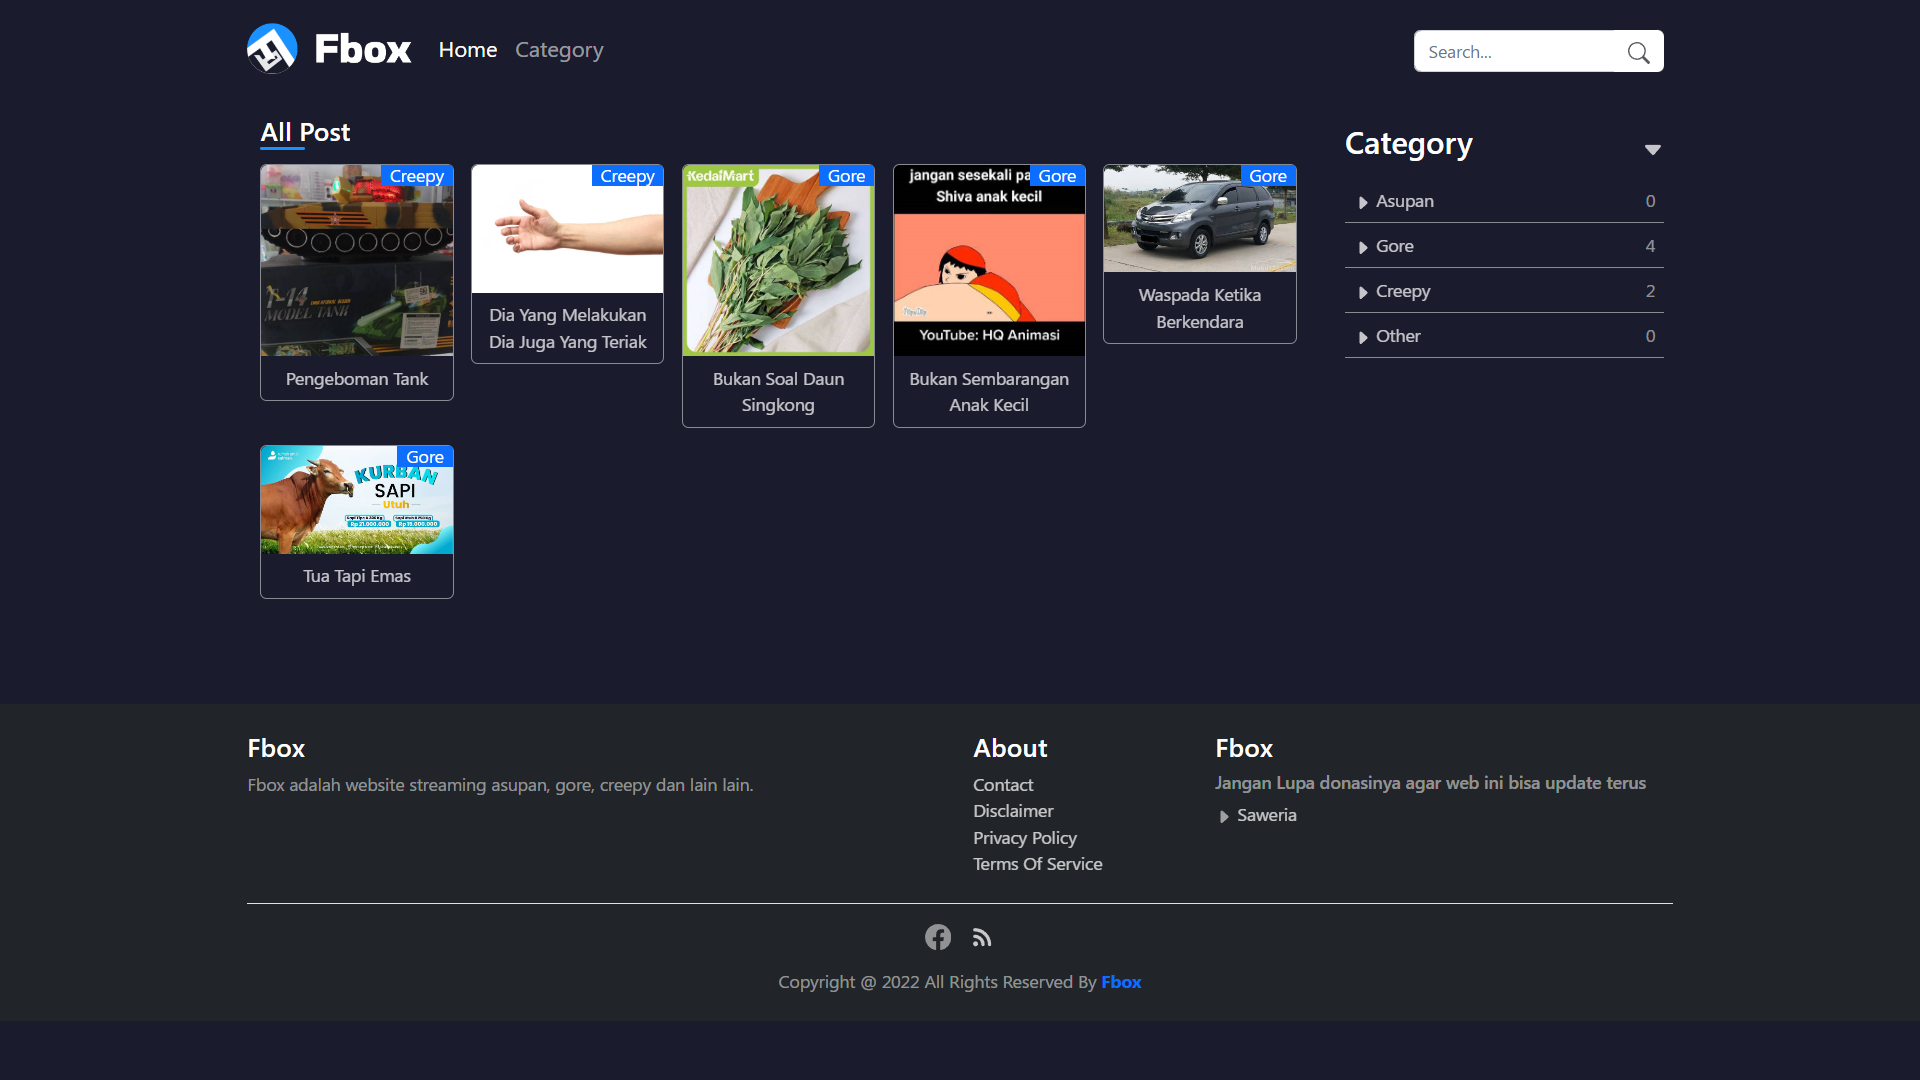Expand the Gore category item
The image size is (1920, 1080).
(x=1394, y=246)
